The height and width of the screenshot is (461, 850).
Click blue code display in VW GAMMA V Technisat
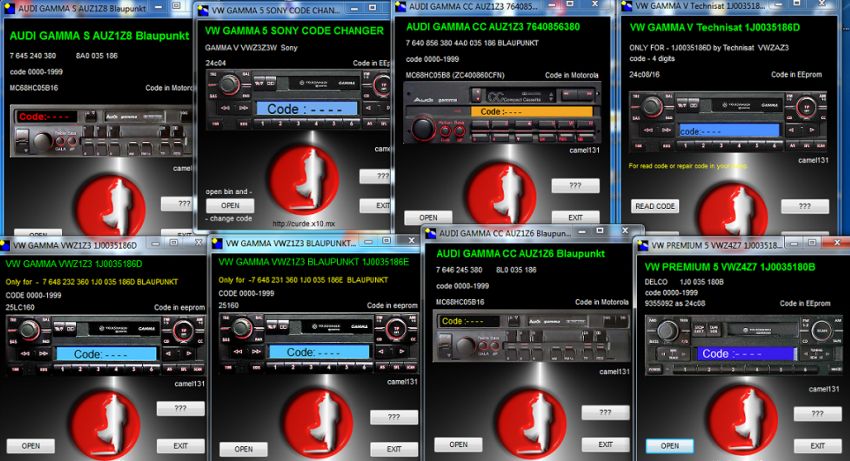click(x=729, y=131)
